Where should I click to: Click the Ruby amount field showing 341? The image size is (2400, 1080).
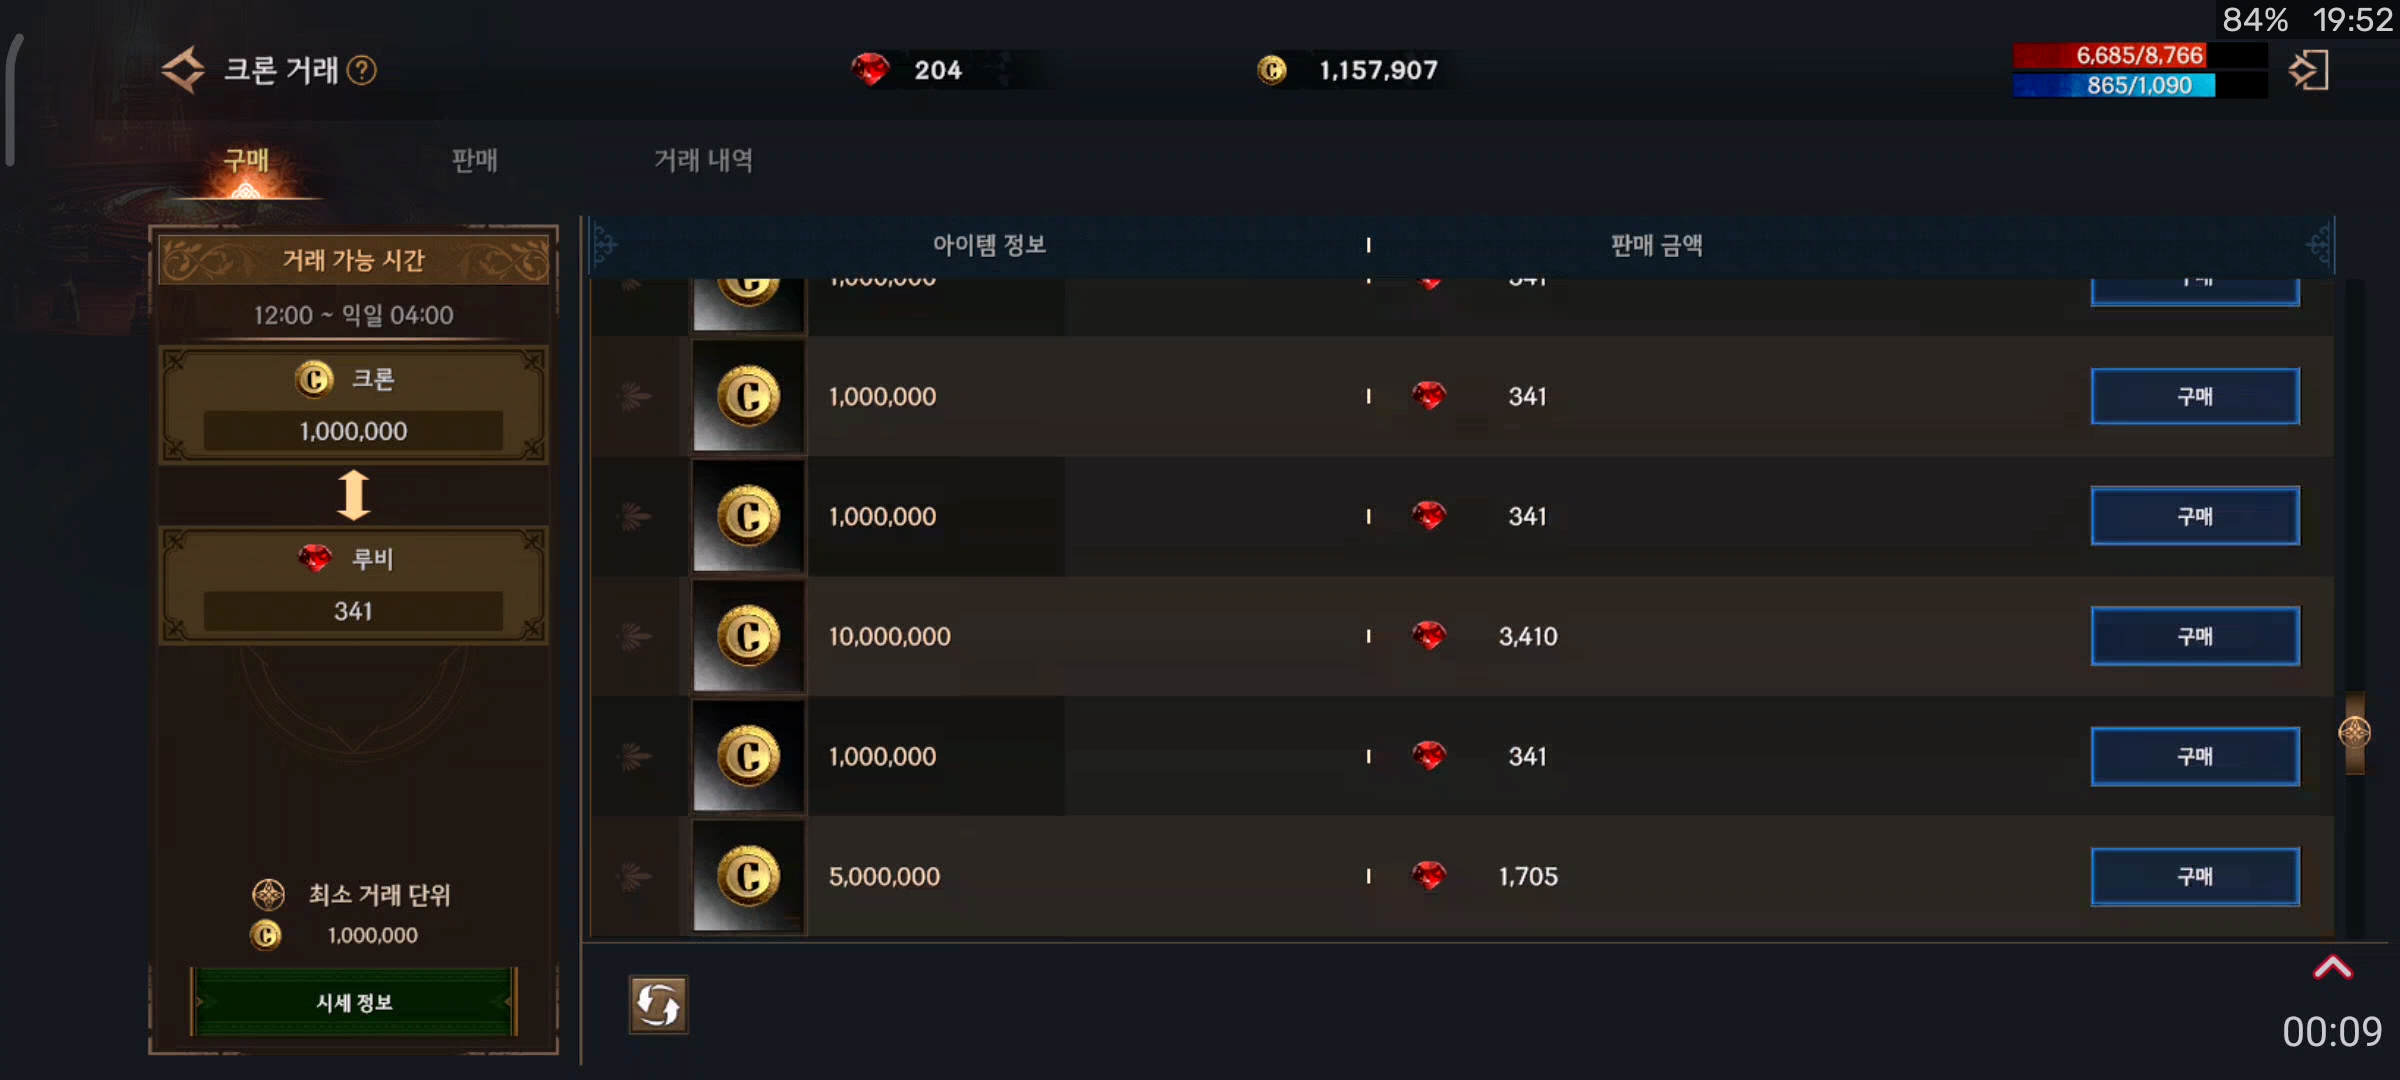[x=353, y=611]
